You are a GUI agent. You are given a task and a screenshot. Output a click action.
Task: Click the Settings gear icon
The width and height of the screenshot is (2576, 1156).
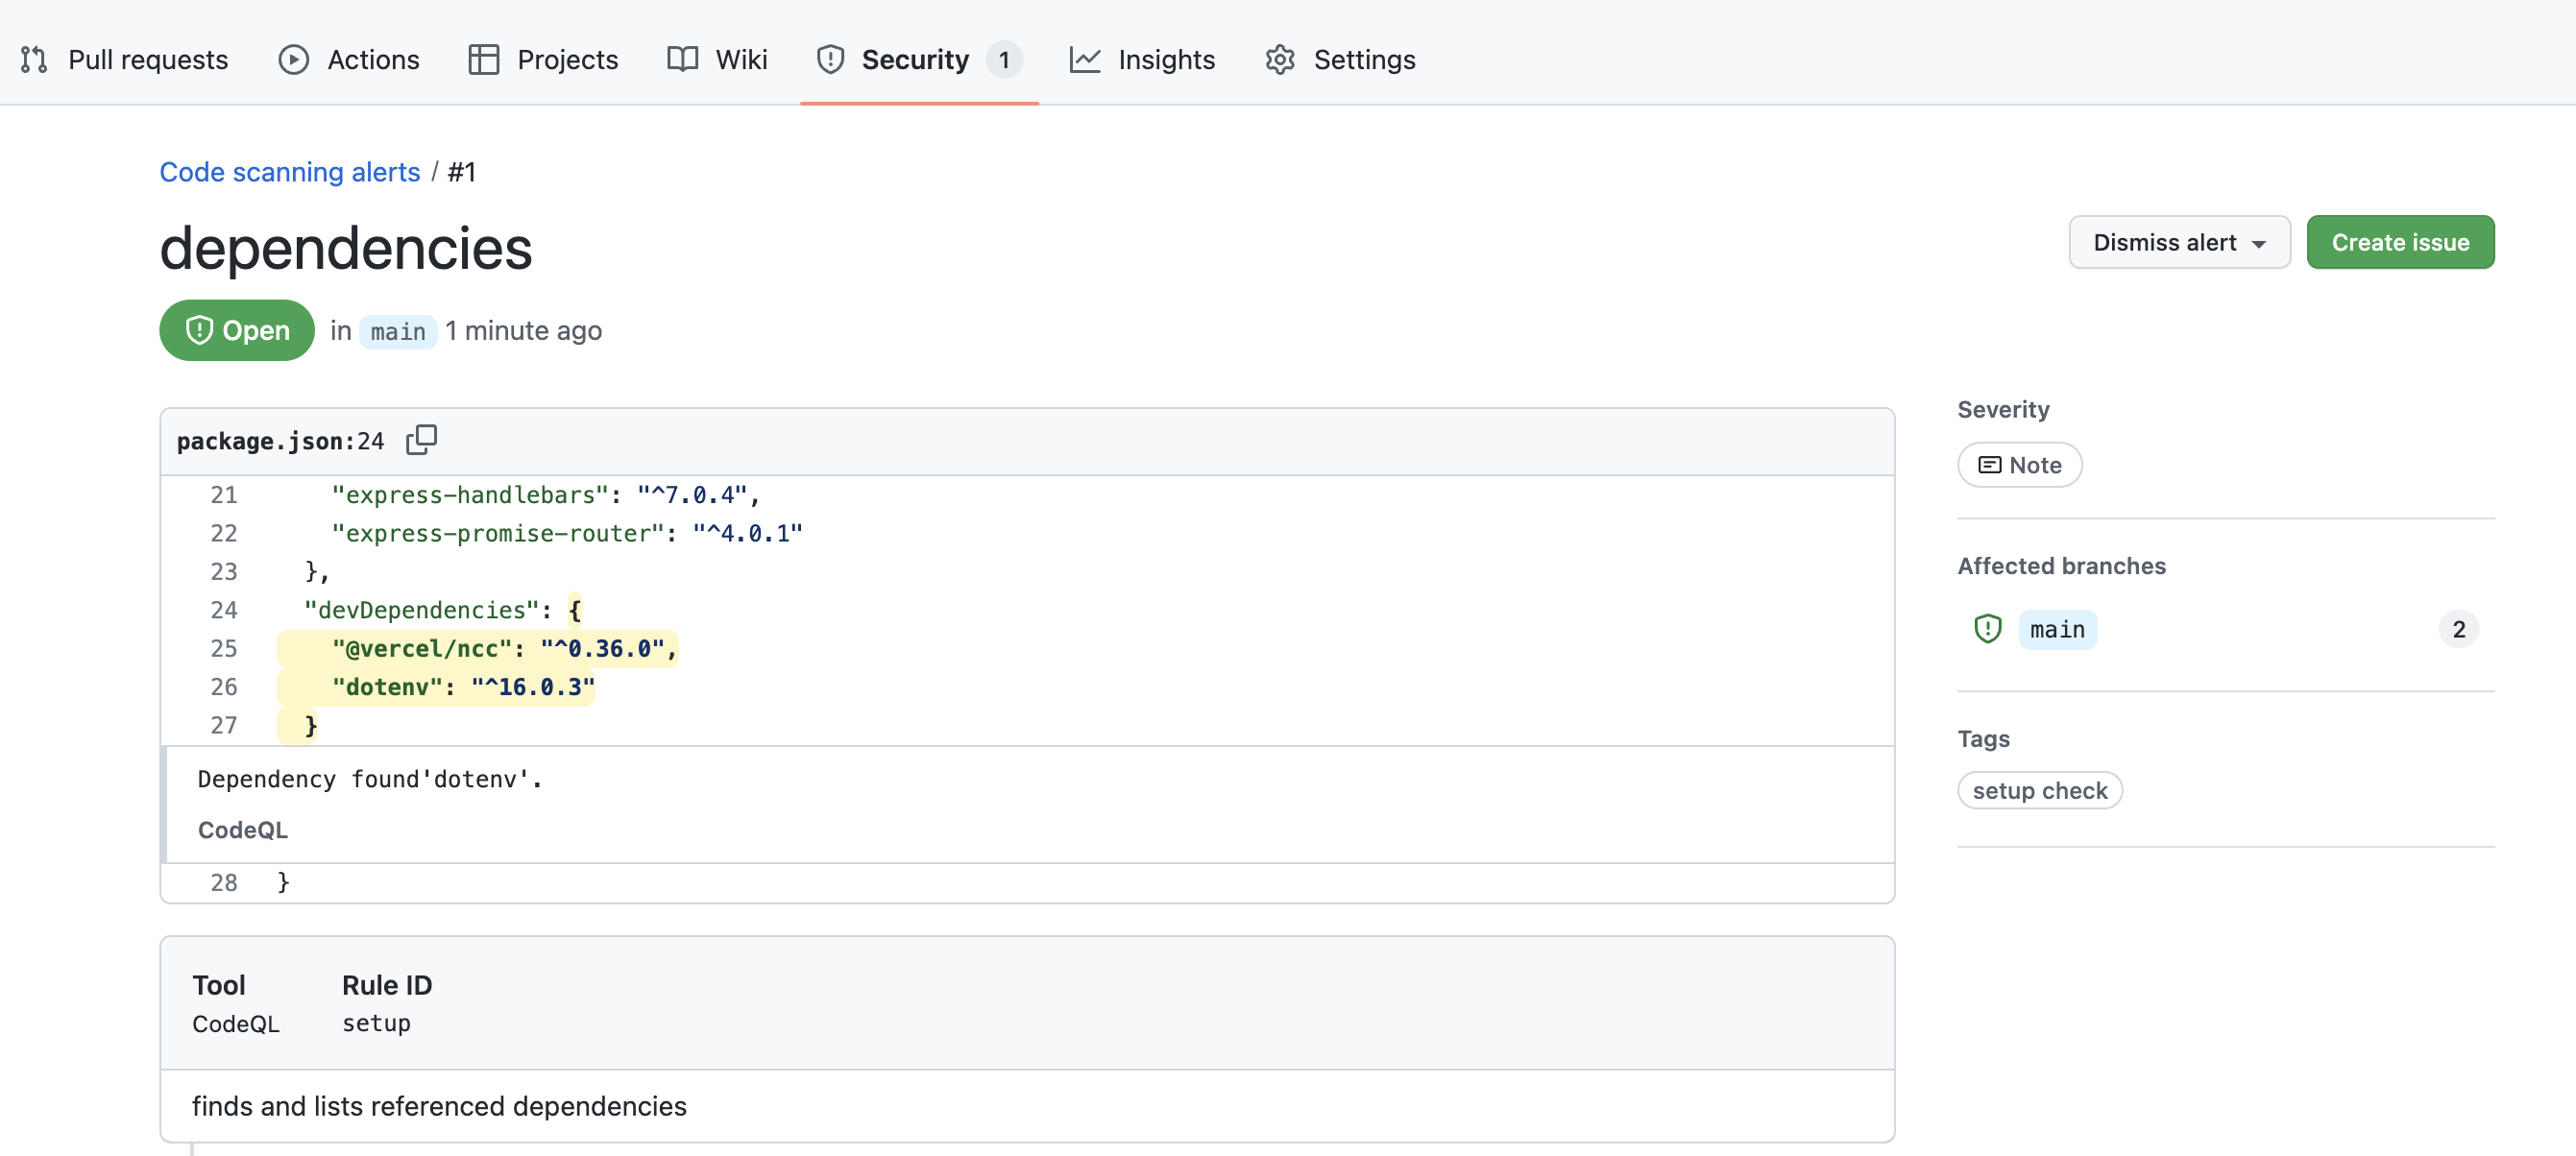pos(1278,59)
